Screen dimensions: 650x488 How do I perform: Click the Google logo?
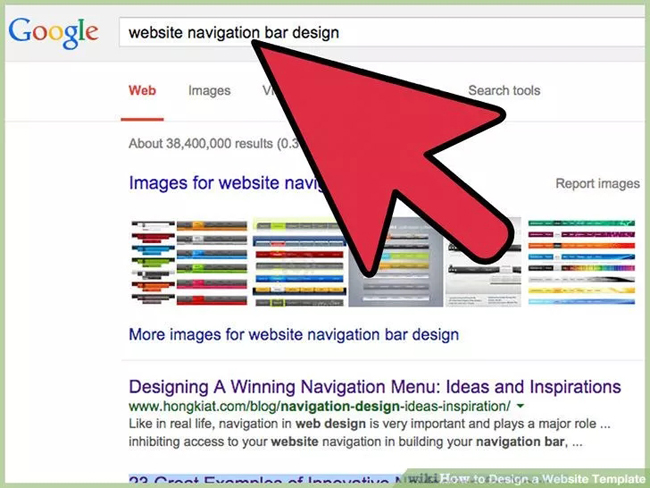point(53,33)
